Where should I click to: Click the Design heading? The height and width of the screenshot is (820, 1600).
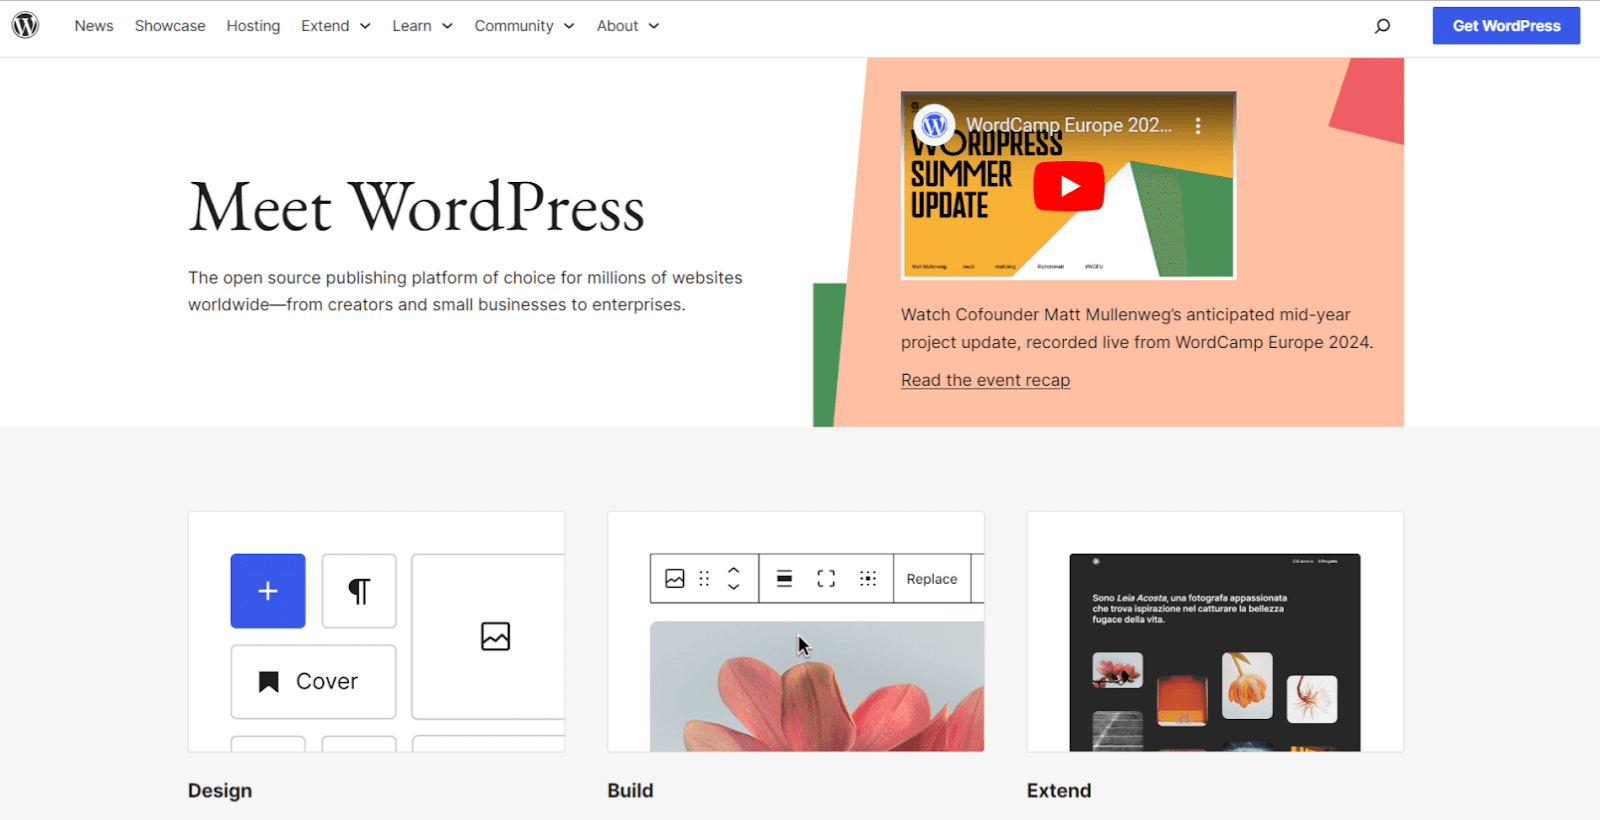(x=220, y=790)
